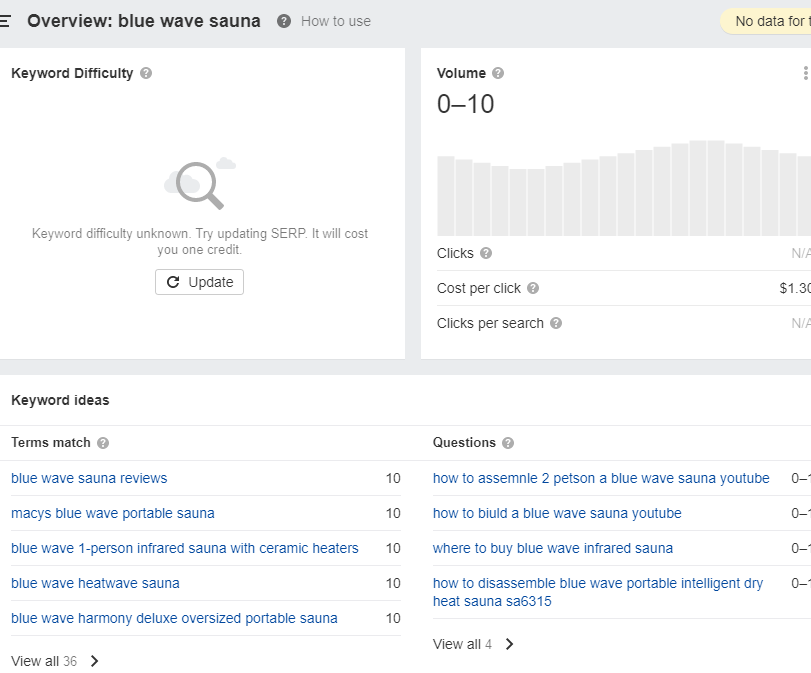Click Clicks per search help icon
This screenshot has height=673, width=811.
pos(556,323)
